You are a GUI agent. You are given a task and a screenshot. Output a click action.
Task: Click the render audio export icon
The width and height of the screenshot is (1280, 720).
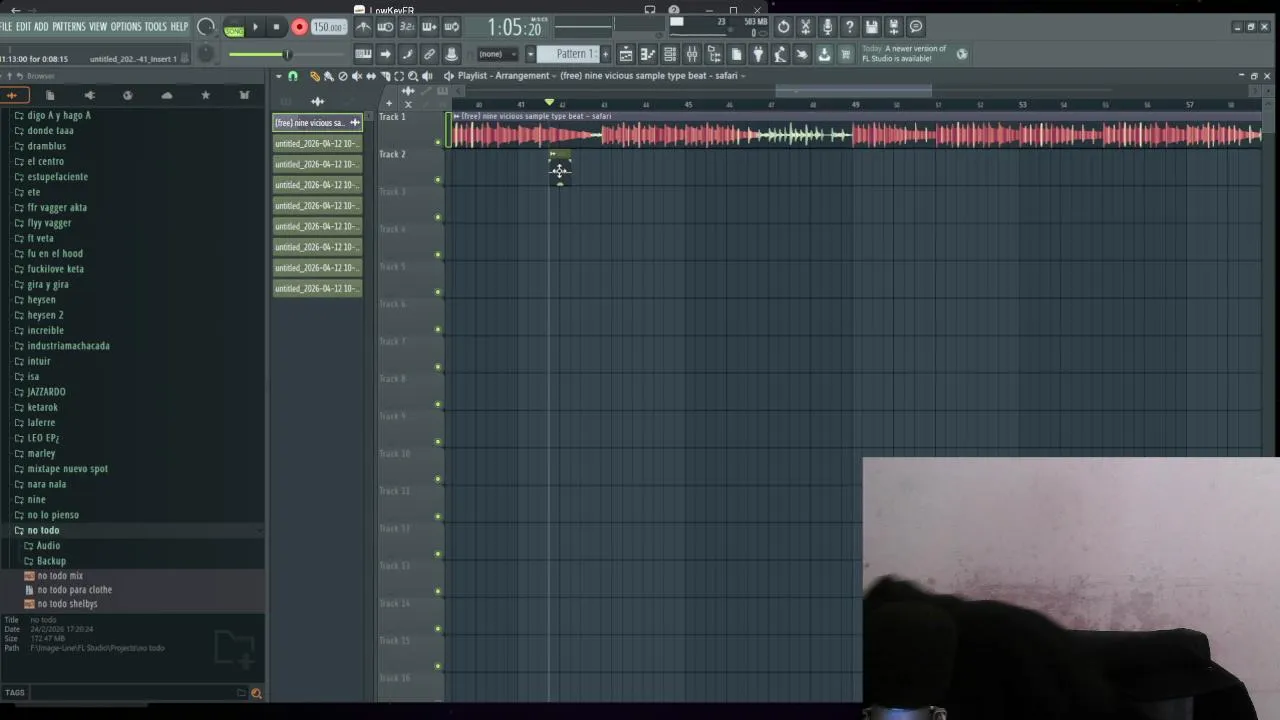click(893, 27)
